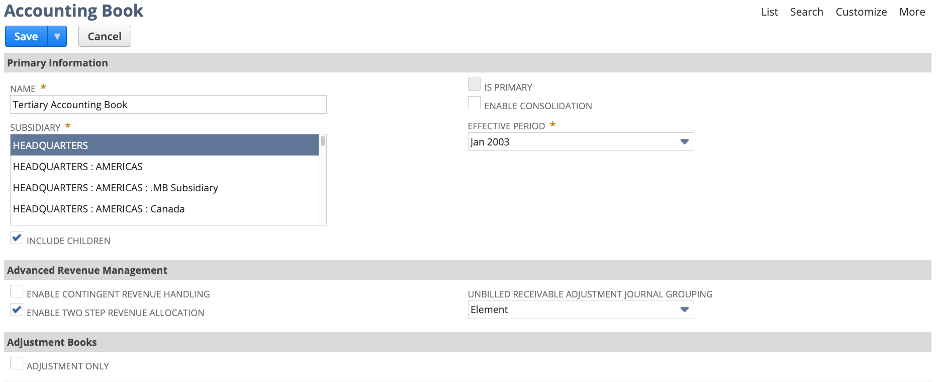
Task: Uncheck Enable Two Step Revenue Allocation
Action: 17,310
